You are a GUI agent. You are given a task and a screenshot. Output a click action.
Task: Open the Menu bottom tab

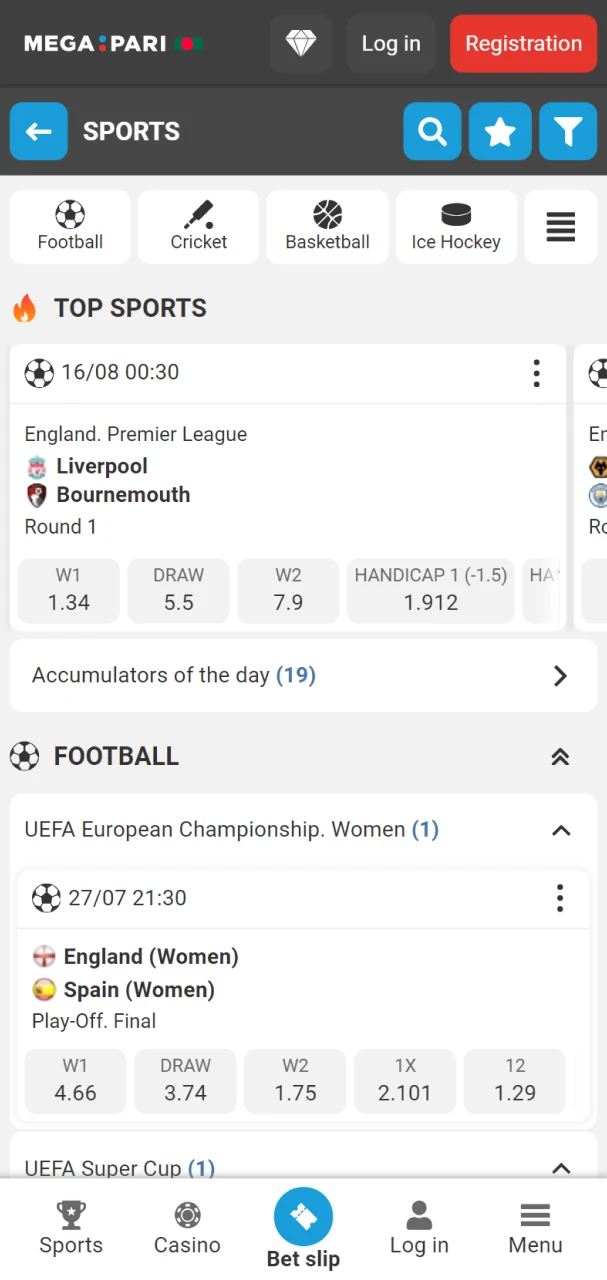(x=535, y=1228)
